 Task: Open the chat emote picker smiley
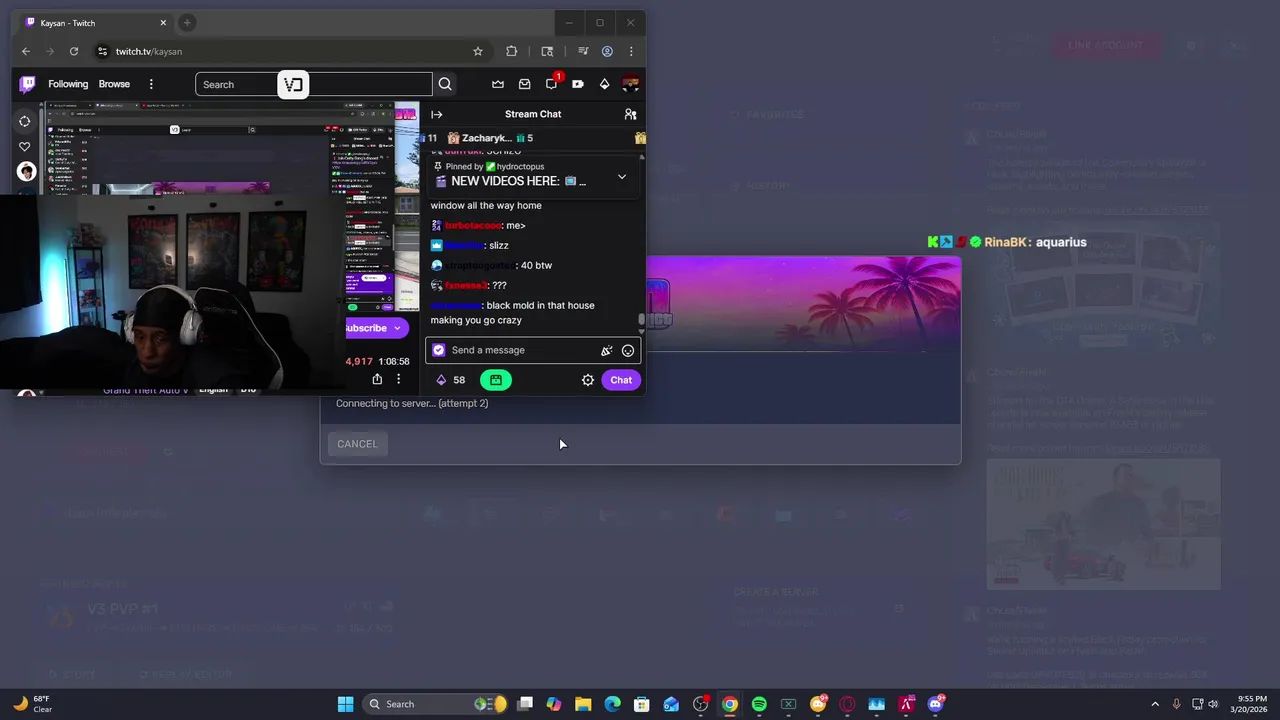point(627,351)
